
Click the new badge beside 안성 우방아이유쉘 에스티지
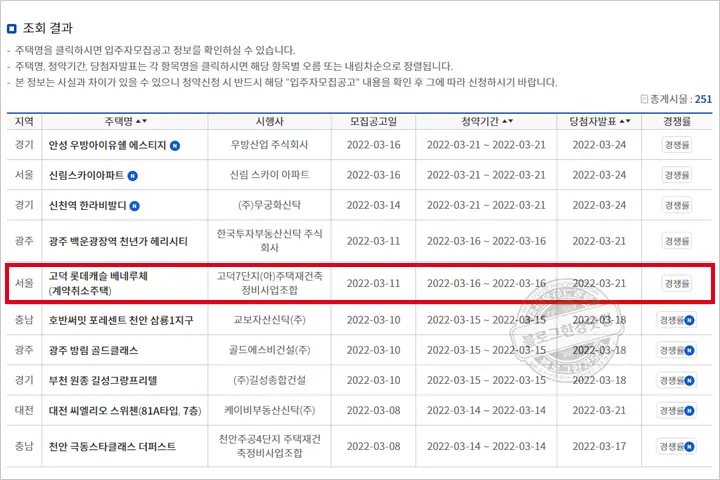(175, 146)
